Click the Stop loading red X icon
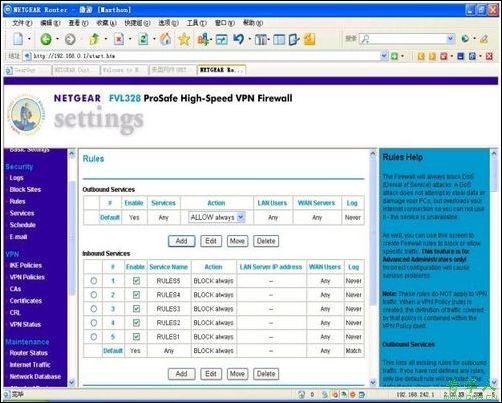This screenshot has height=403, width=502. [119, 39]
